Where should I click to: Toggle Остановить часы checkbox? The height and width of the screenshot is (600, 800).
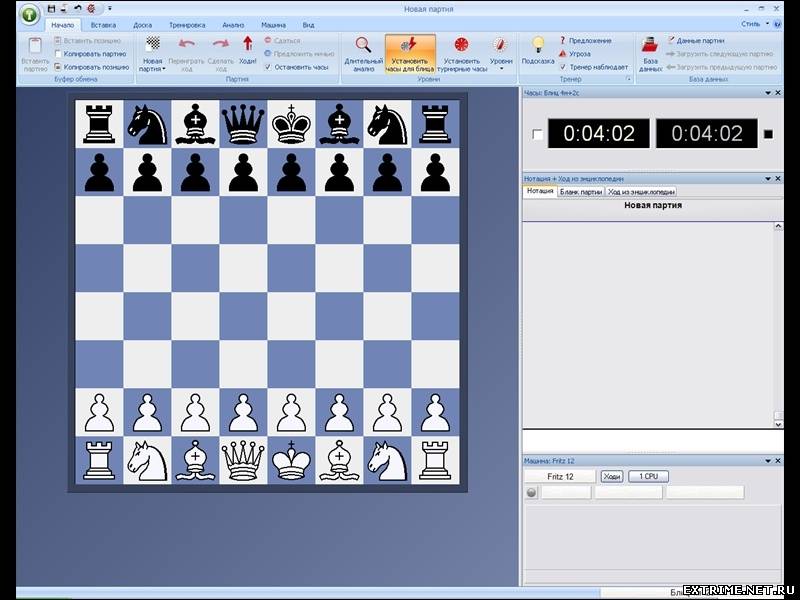point(267,67)
